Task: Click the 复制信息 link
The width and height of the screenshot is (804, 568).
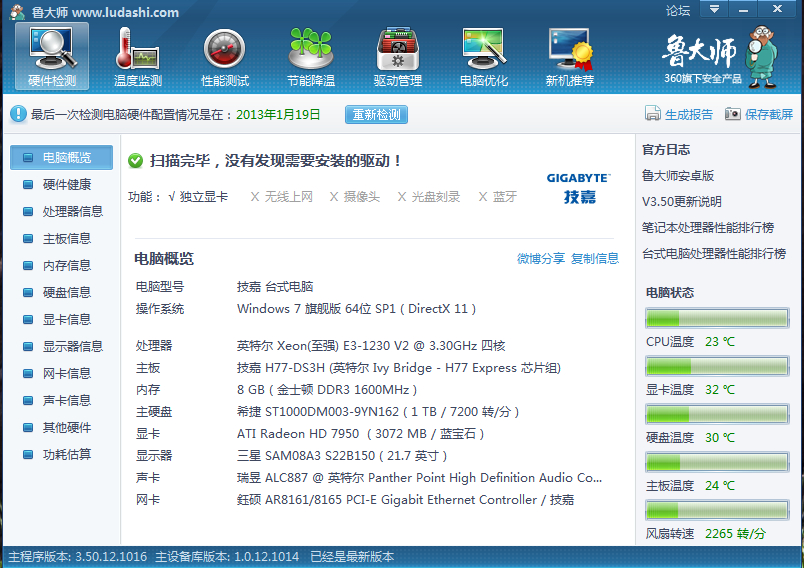Action: (x=595, y=258)
